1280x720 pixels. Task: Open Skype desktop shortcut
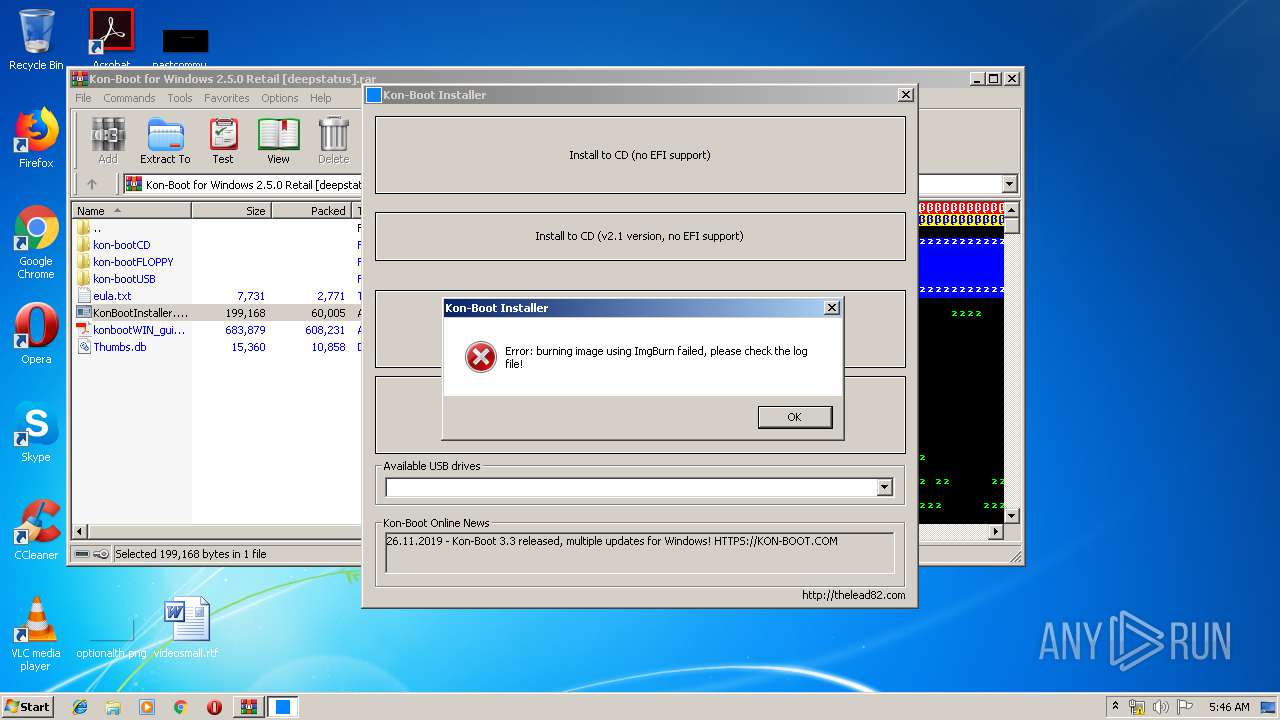[x=36, y=433]
